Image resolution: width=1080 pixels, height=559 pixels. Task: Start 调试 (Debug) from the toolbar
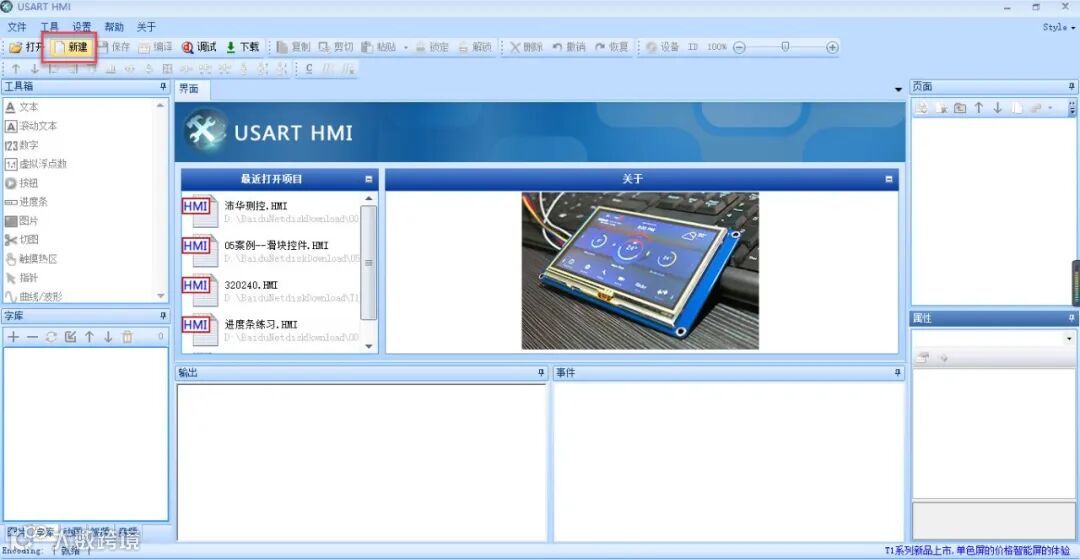pyautogui.click(x=199, y=48)
